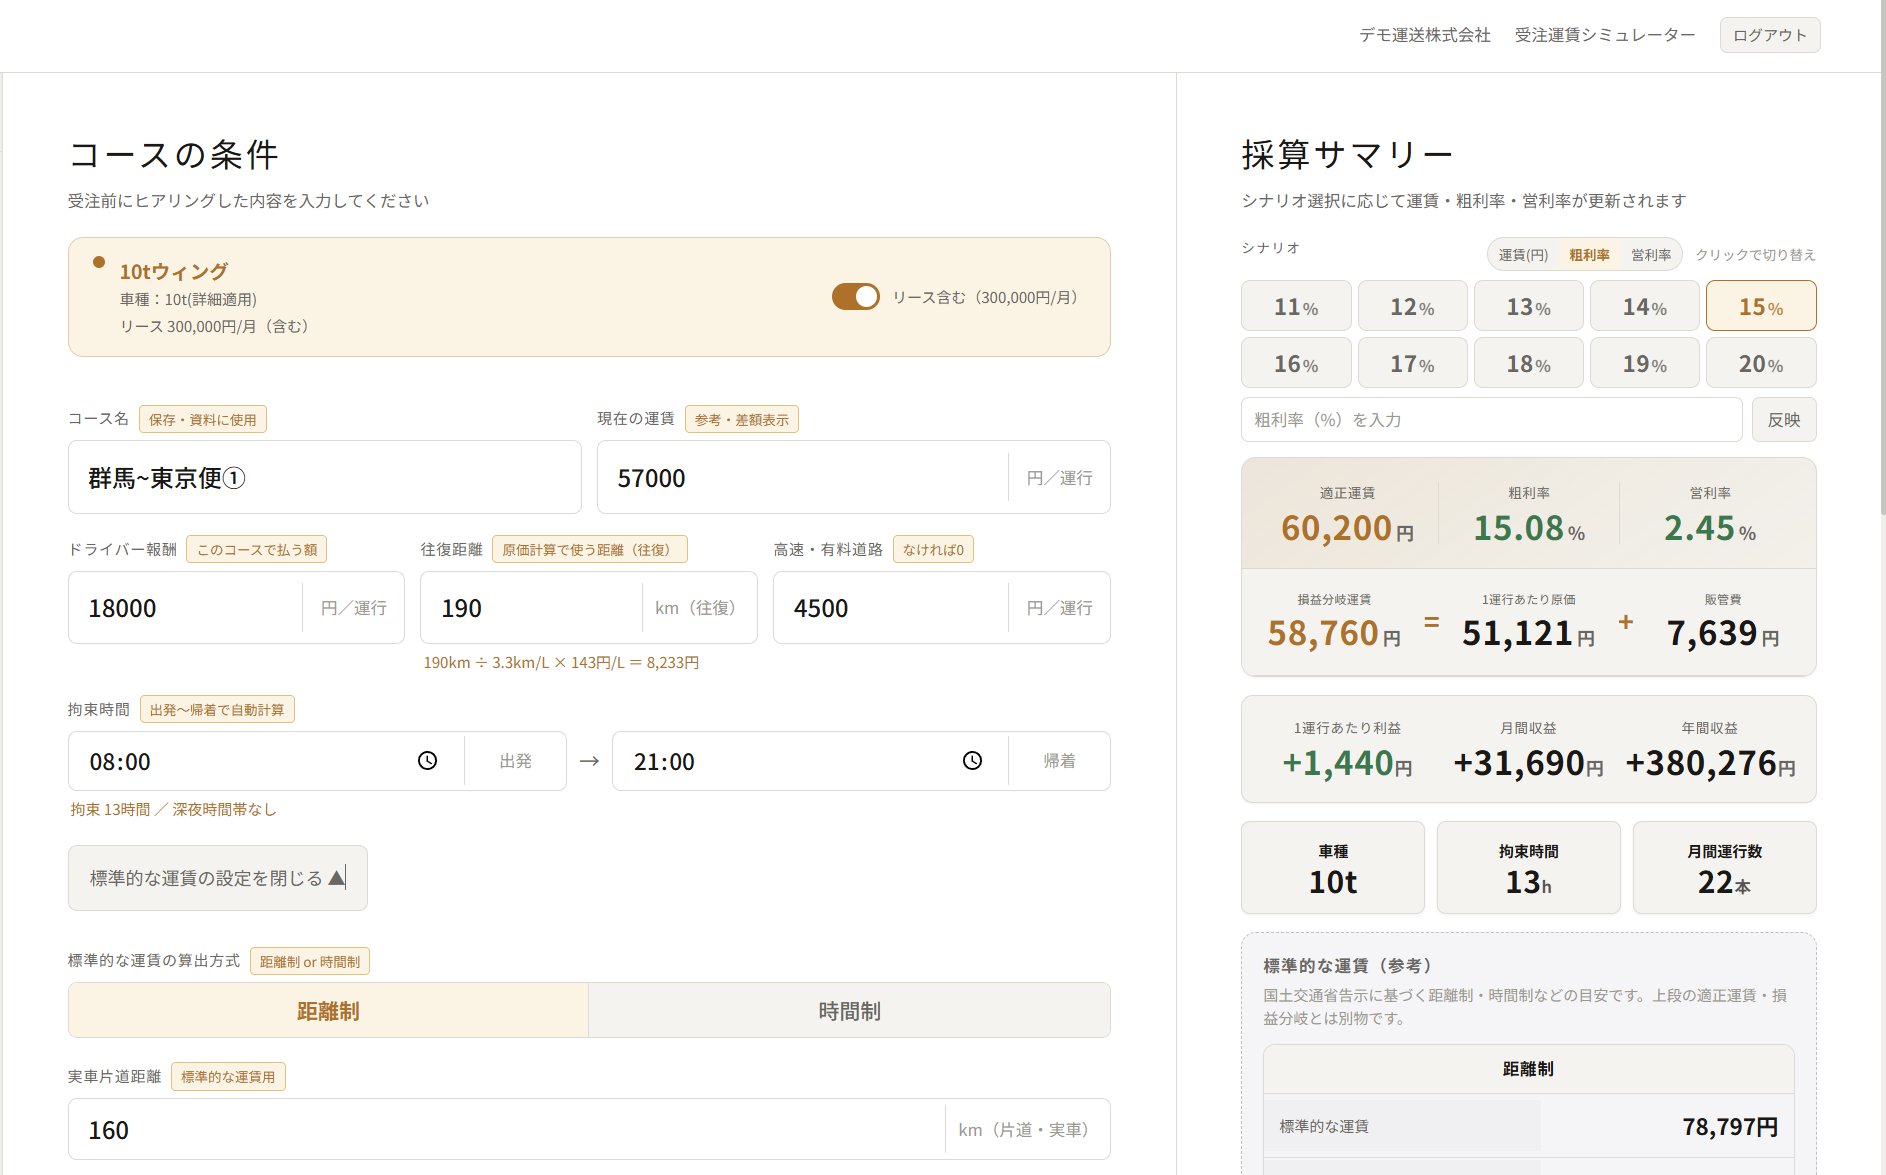Click the 拘束時間 13h card
The image size is (1886, 1175).
click(1528, 867)
